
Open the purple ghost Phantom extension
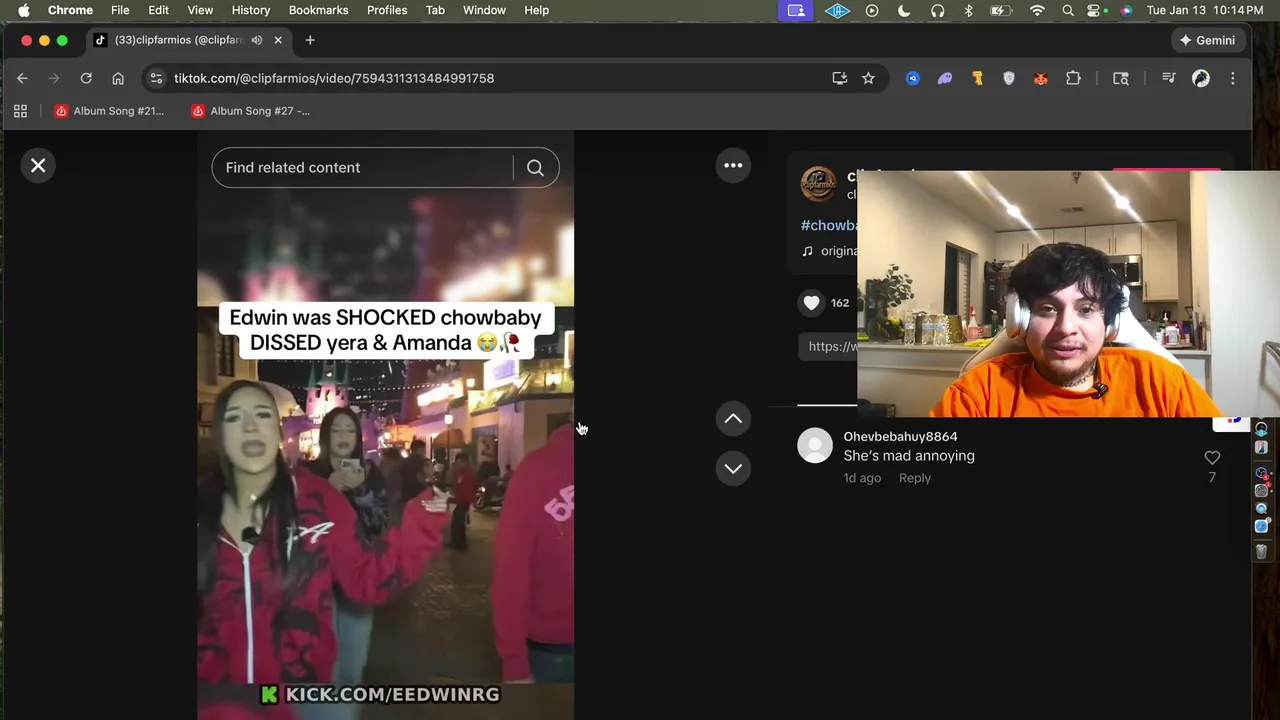[945, 78]
